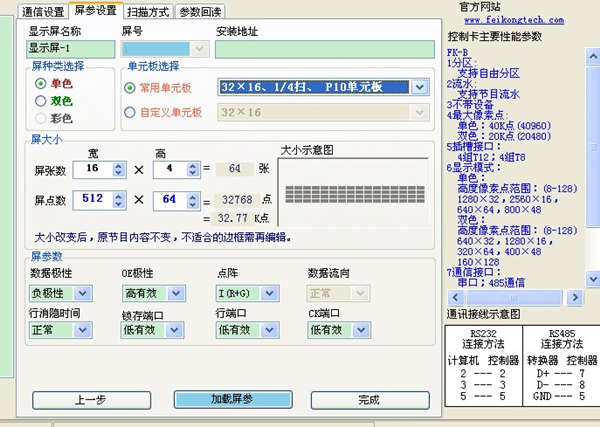
Task: Open the 数据流向 dropdown
Action: [x=360, y=293]
